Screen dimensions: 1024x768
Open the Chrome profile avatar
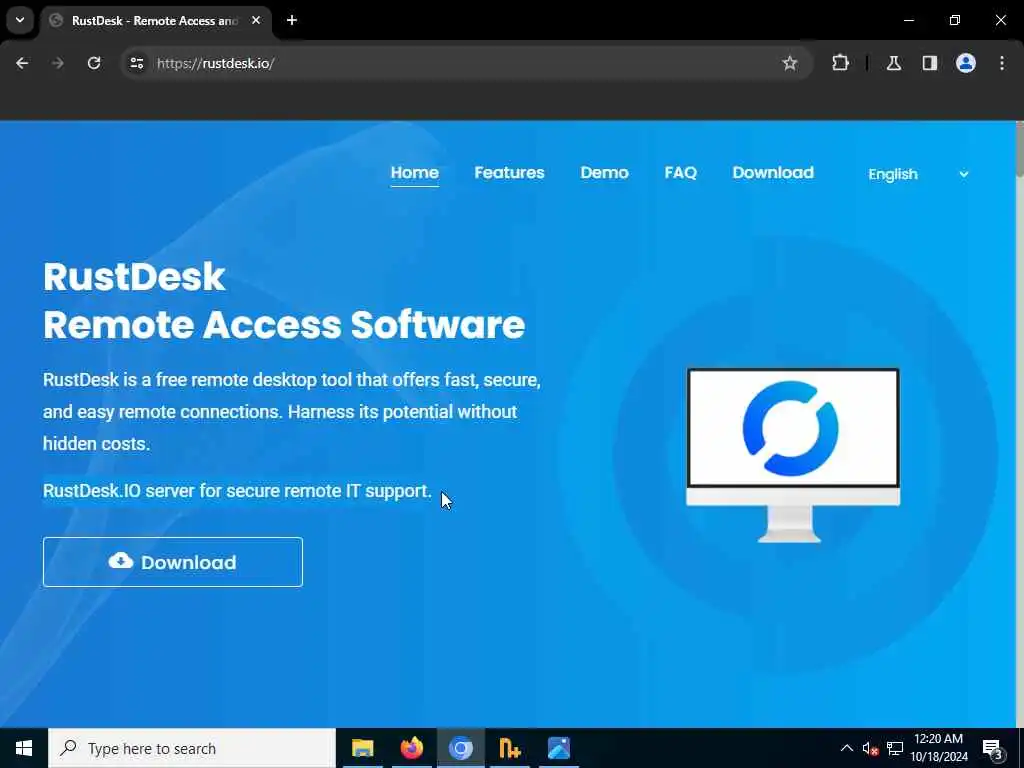966,63
